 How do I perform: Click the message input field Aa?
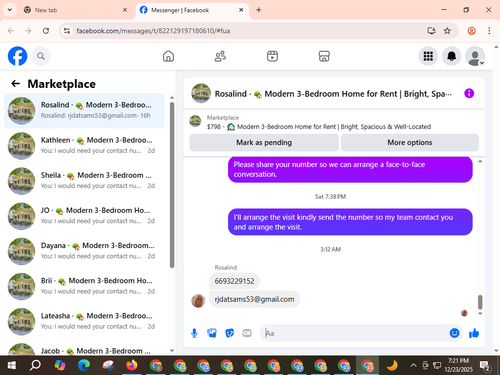click(355, 333)
